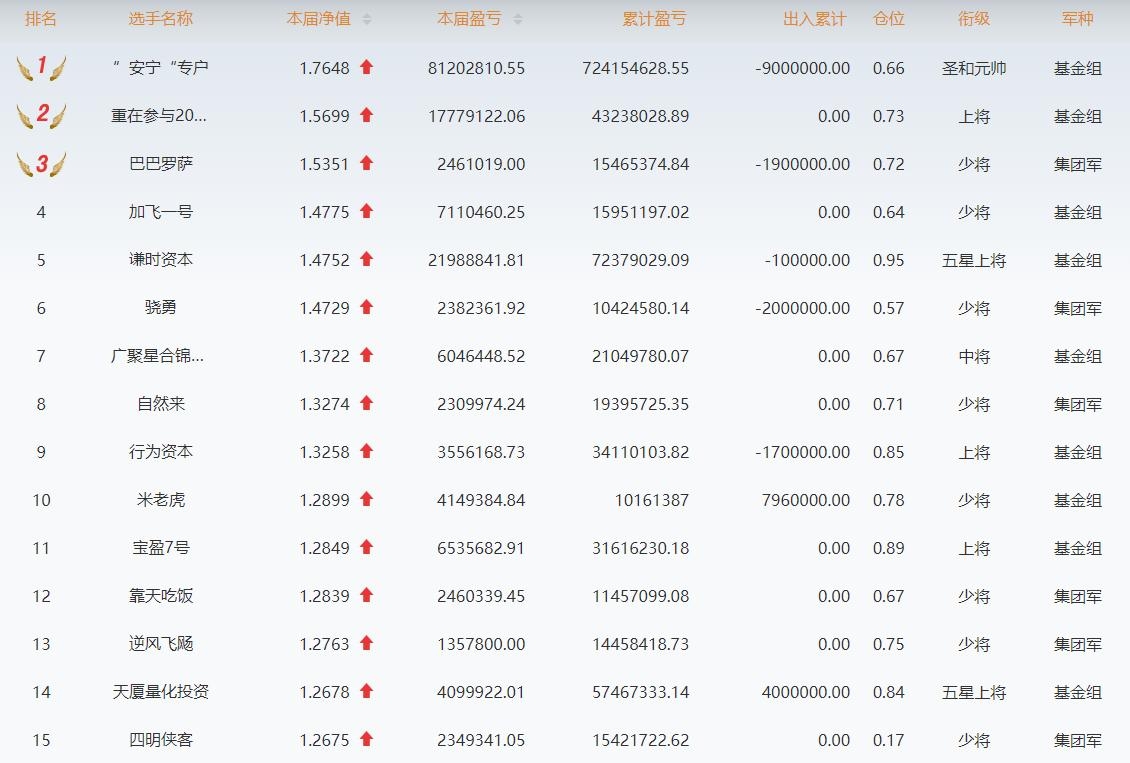The height and width of the screenshot is (763, 1130).
Task: Open trader 巴巴罗萨 details
Action: tap(160, 164)
